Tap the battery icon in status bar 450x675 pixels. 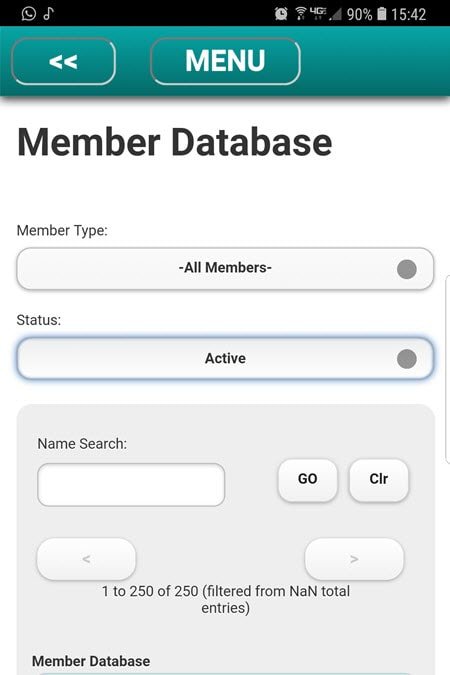382,14
